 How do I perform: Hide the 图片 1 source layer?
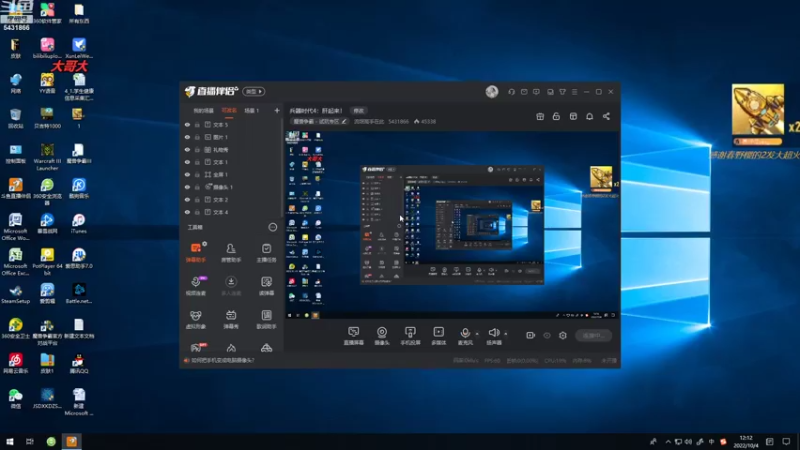pyautogui.click(x=187, y=137)
